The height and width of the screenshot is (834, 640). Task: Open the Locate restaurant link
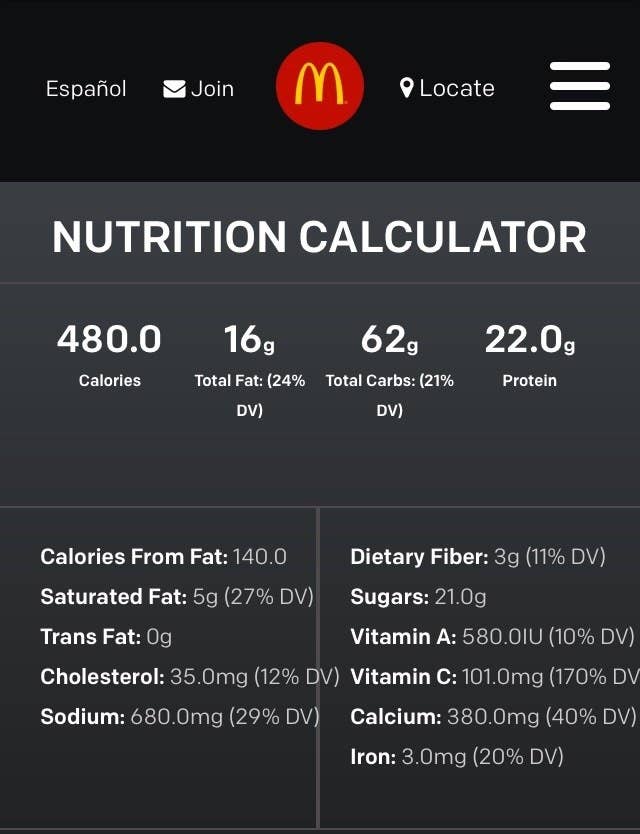[x=447, y=88]
